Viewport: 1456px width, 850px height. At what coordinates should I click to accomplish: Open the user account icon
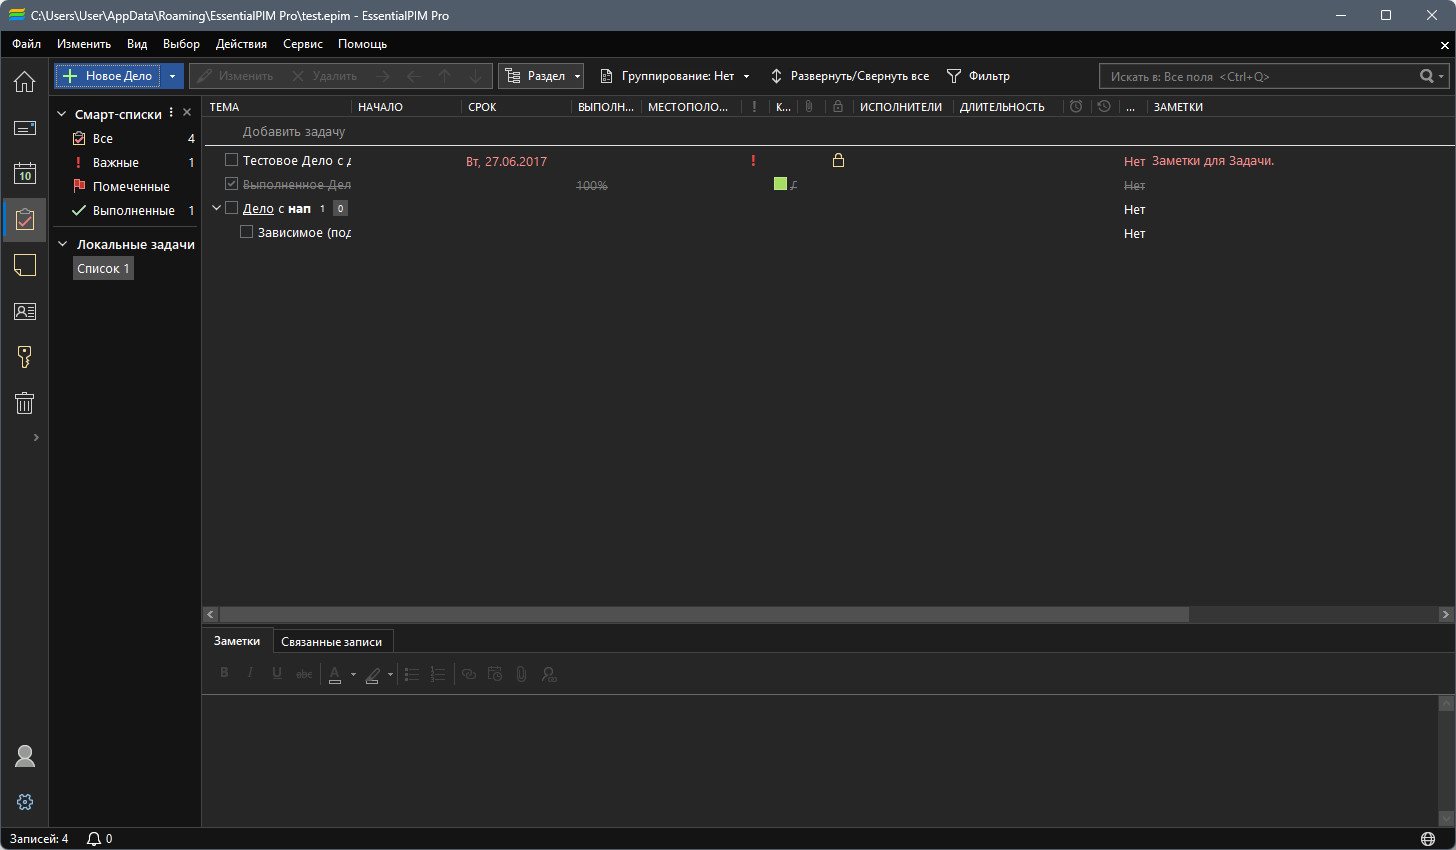25,756
